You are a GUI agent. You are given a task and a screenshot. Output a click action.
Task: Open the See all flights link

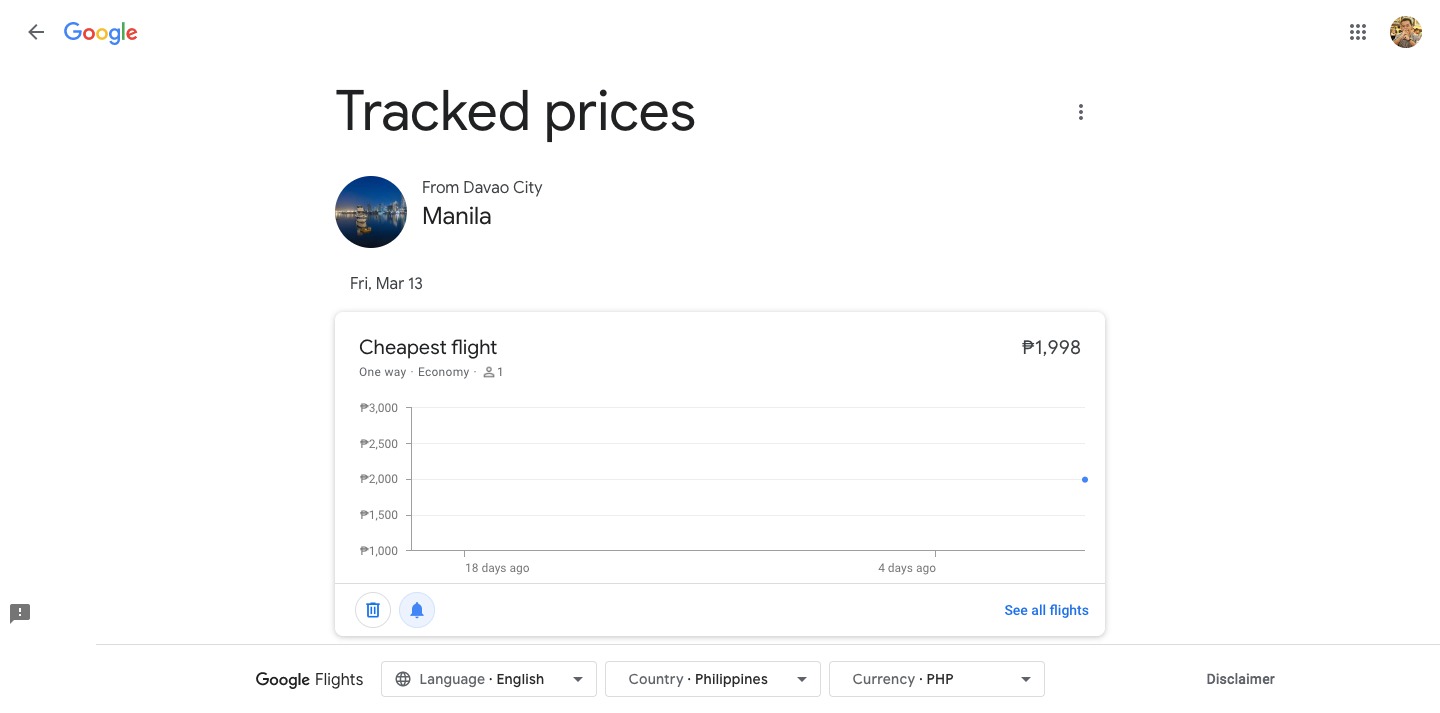point(1046,610)
